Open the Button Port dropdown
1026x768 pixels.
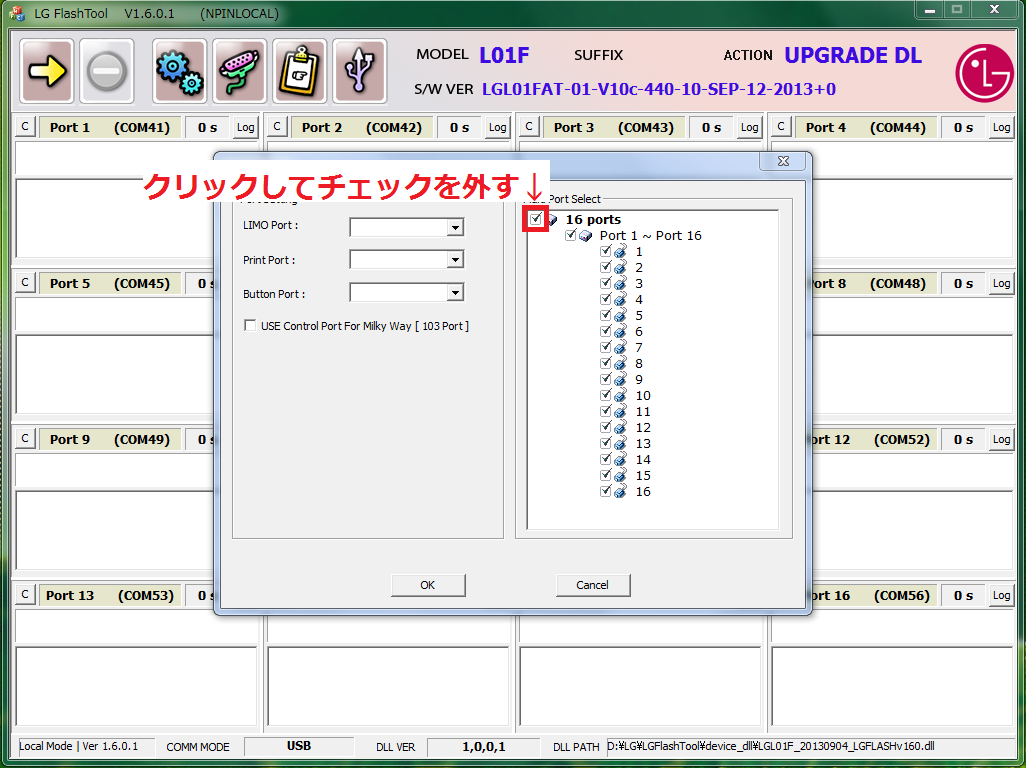455,292
